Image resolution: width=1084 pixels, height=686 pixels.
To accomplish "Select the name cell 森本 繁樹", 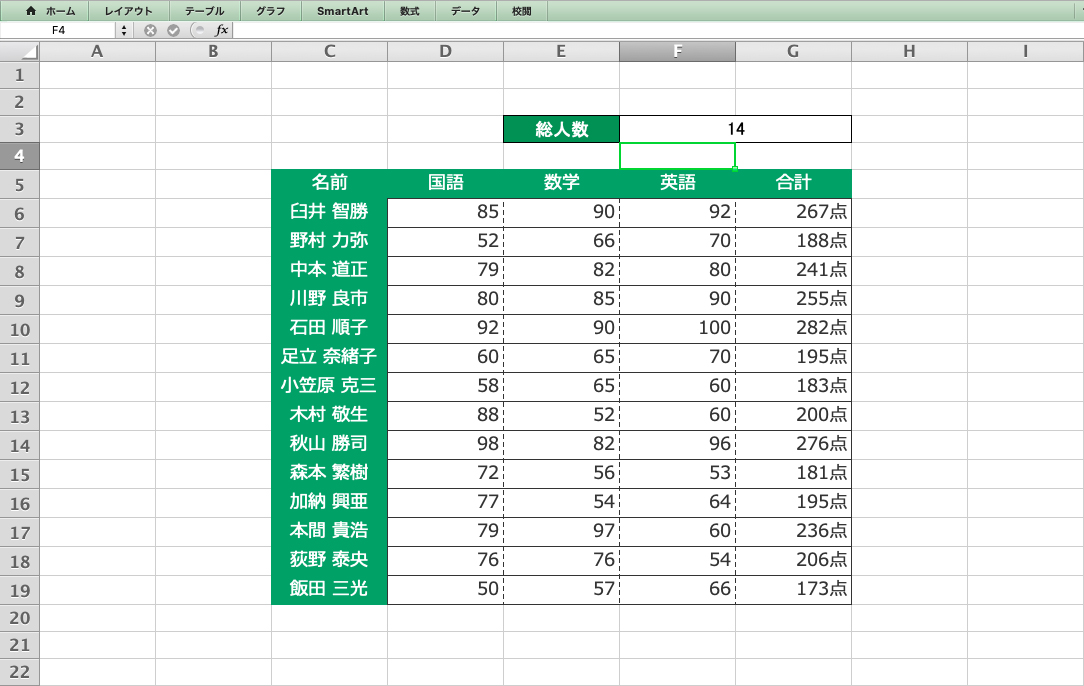I will (x=330, y=474).
